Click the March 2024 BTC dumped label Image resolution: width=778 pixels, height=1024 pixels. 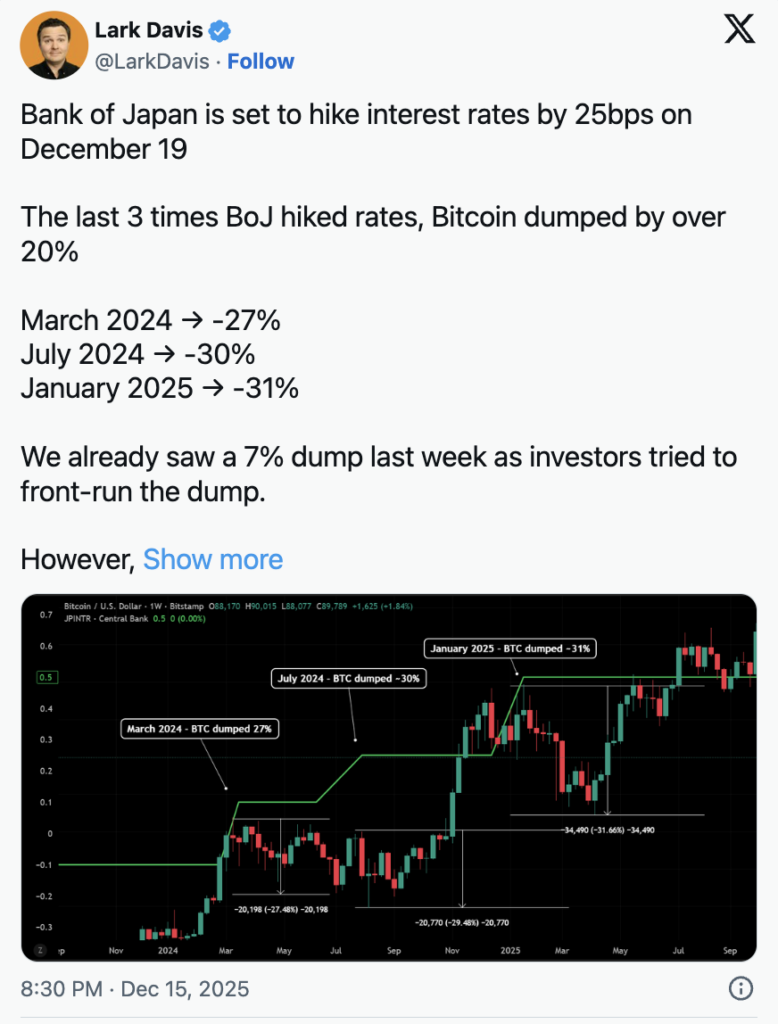tap(199, 729)
